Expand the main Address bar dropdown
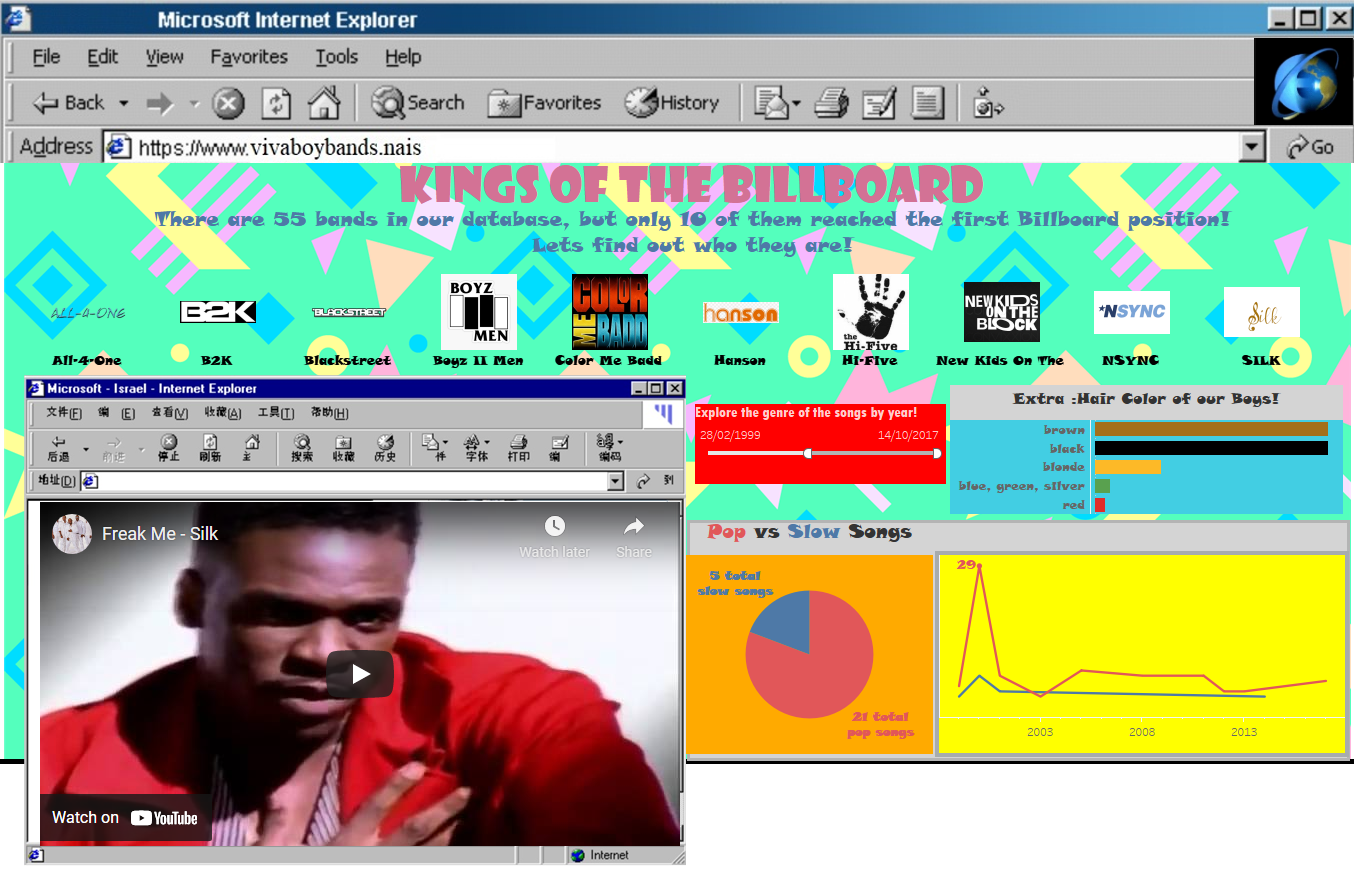 coord(1252,147)
